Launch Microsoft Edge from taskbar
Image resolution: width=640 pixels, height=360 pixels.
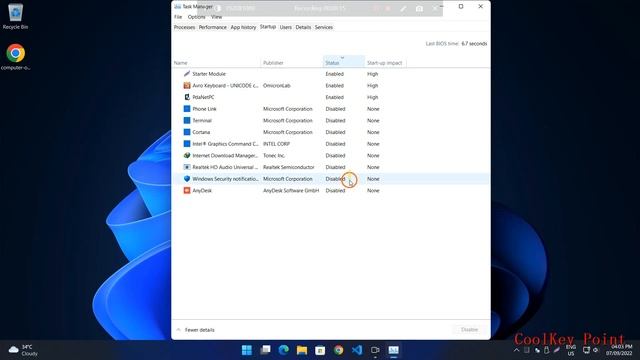[284, 350]
